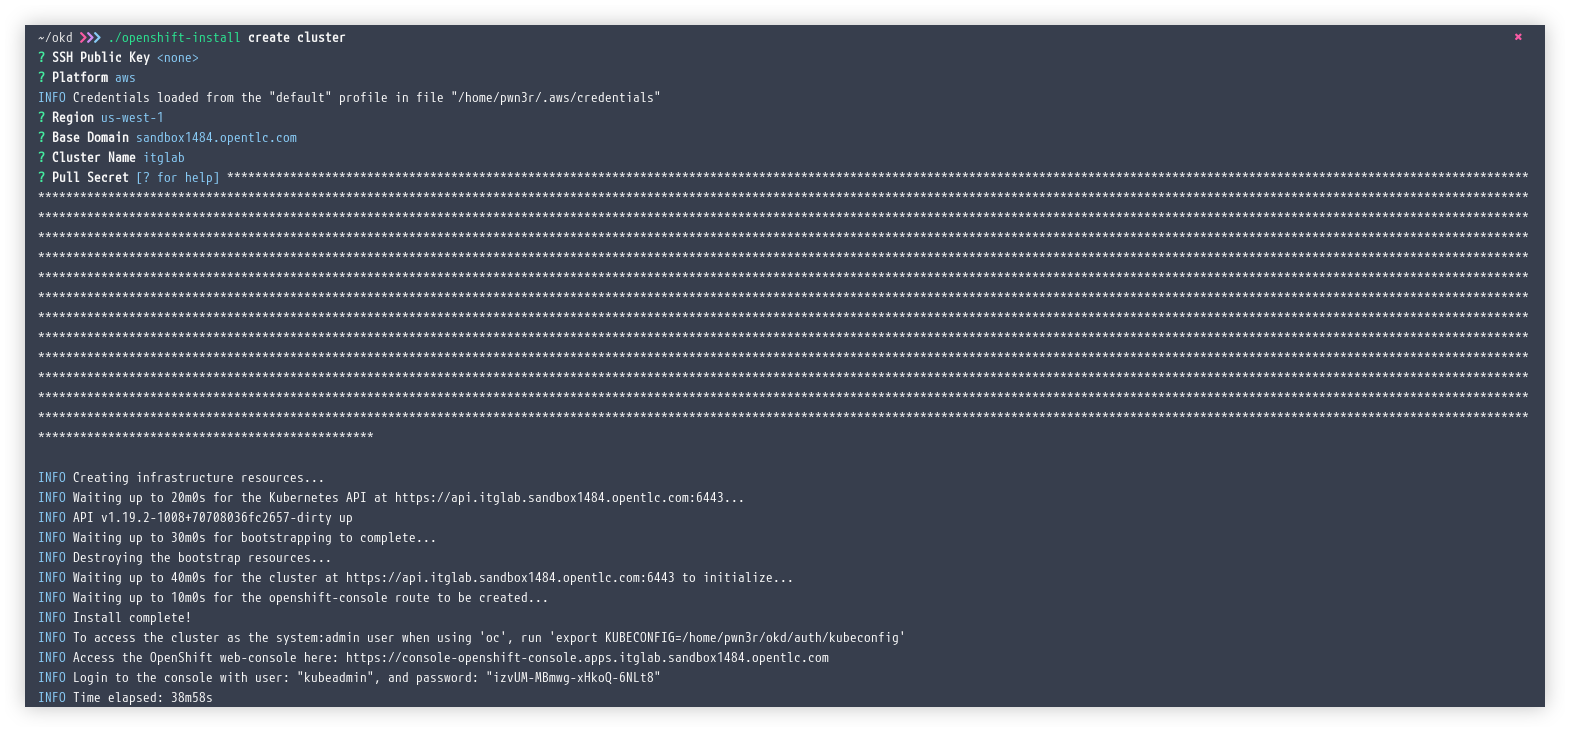Click the question mark beside Base Domain
This screenshot has width=1570, height=732.
tap(42, 138)
